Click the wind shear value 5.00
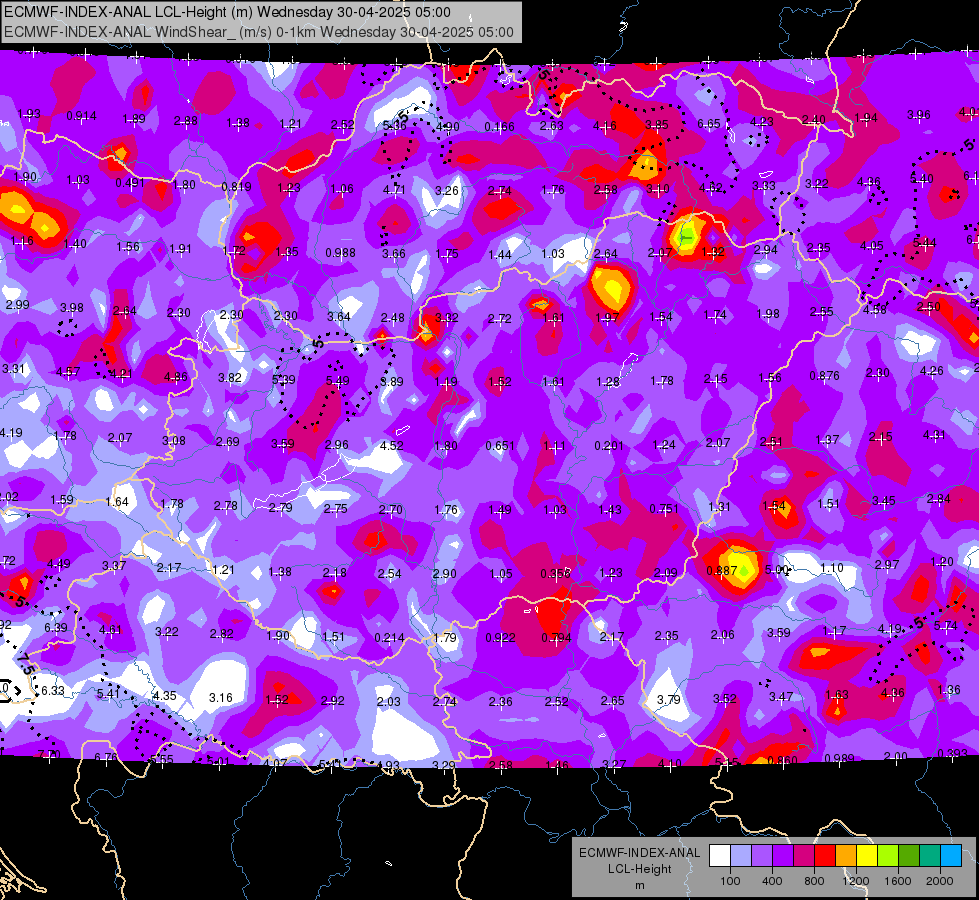The height and width of the screenshot is (900, 979). tap(777, 570)
